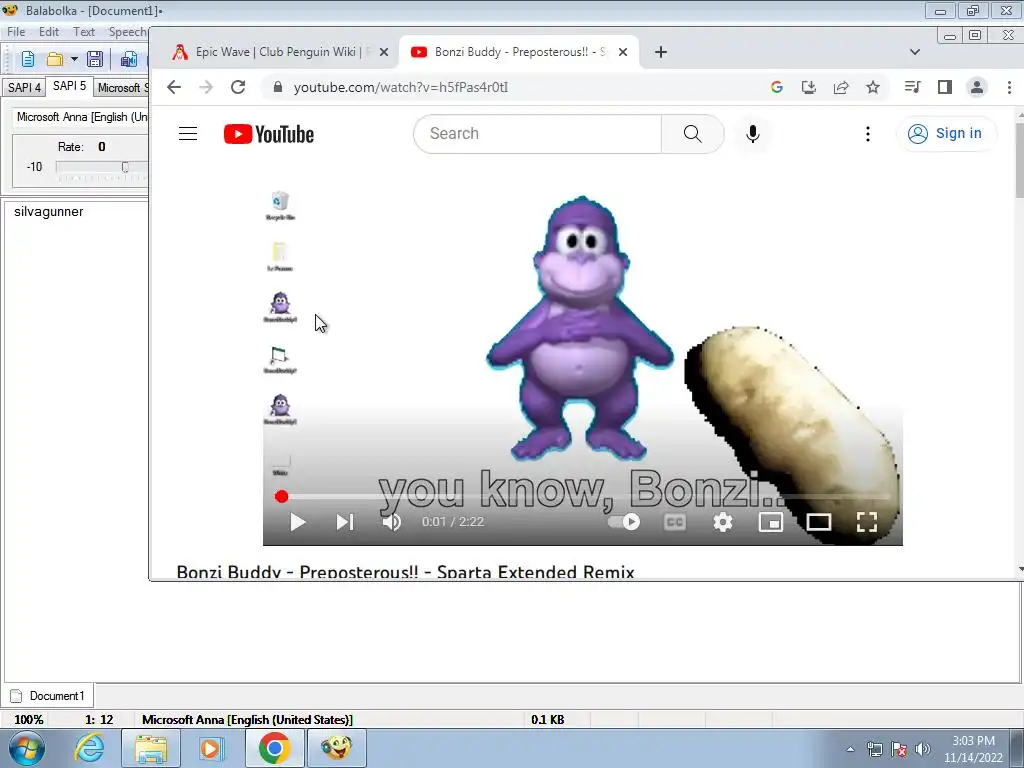Click the YouTube Search field
The image size is (1024, 768).
coord(538,134)
